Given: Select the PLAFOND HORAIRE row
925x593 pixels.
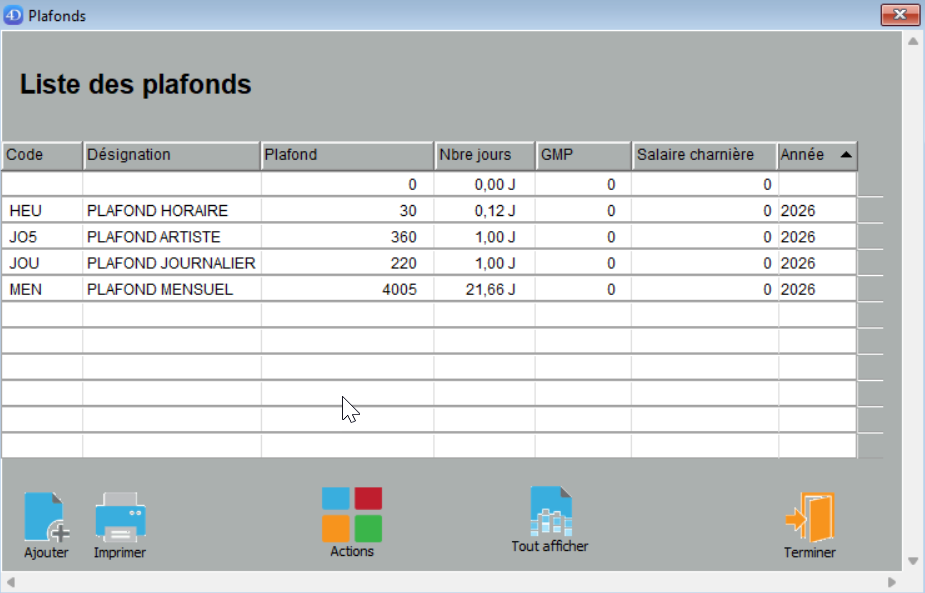Looking at the screenshot, I should click(x=158, y=211).
